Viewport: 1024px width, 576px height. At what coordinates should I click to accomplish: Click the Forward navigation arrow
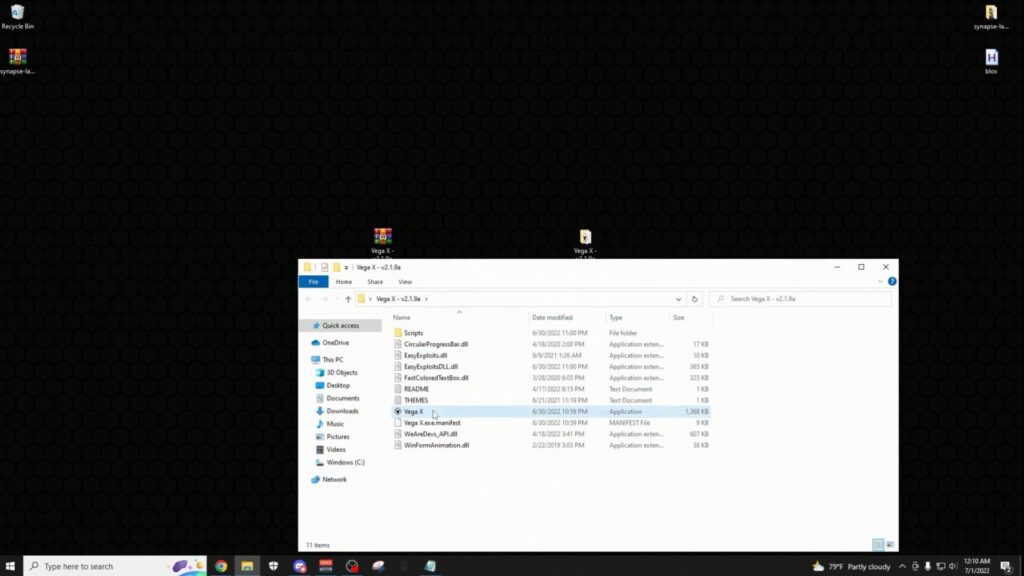pos(325,299)
